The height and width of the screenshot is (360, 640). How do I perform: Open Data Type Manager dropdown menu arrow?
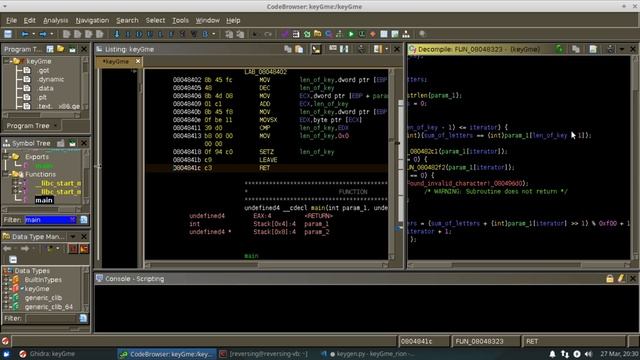tap(73, 237)
